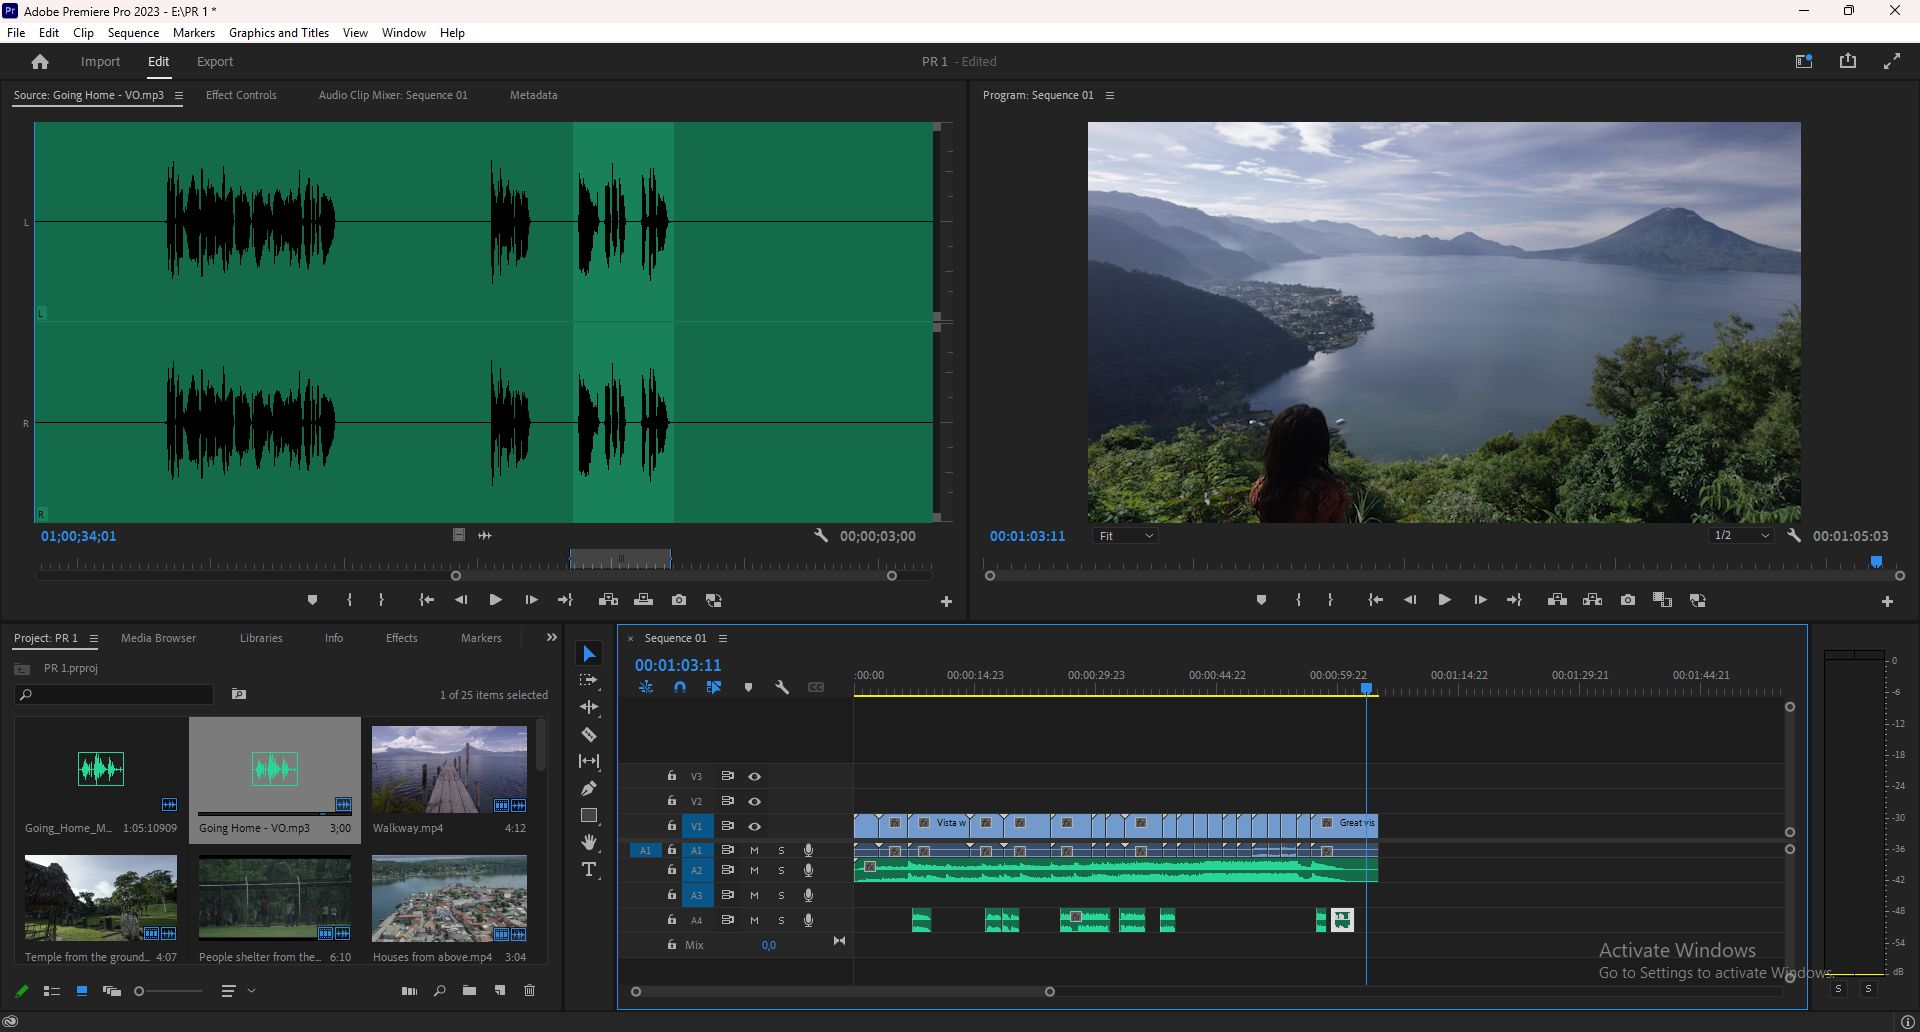The height and width of the screenshot is (1032, 1920).
Task: Open the Sequence menu
Action: (133, 33)
